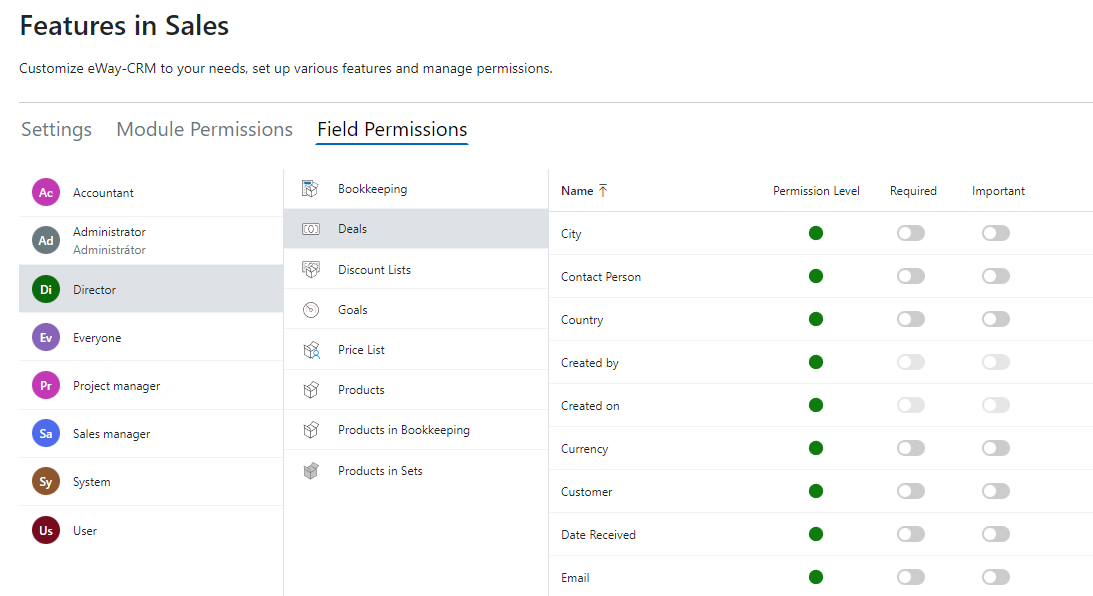The height and width of the screenshot is (596, 1093).
Task: Enable Required for Date Received
Action: point(911,535)
